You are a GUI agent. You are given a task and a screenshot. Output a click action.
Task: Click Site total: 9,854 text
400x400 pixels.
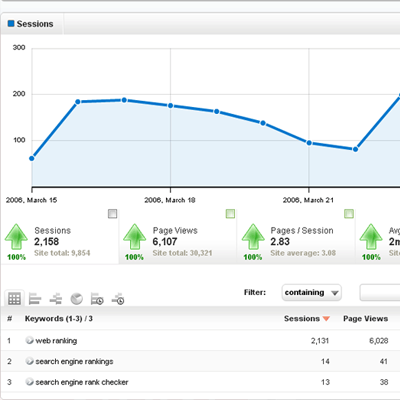(x=62, y=253)
